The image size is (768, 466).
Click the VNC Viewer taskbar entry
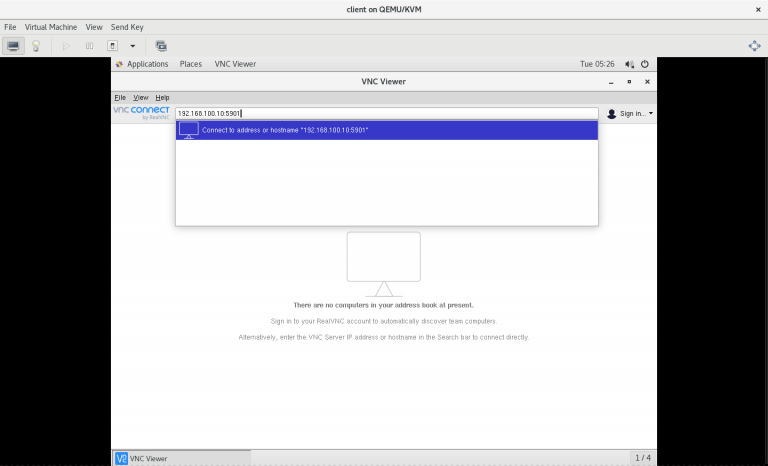[x=182, y=458]
